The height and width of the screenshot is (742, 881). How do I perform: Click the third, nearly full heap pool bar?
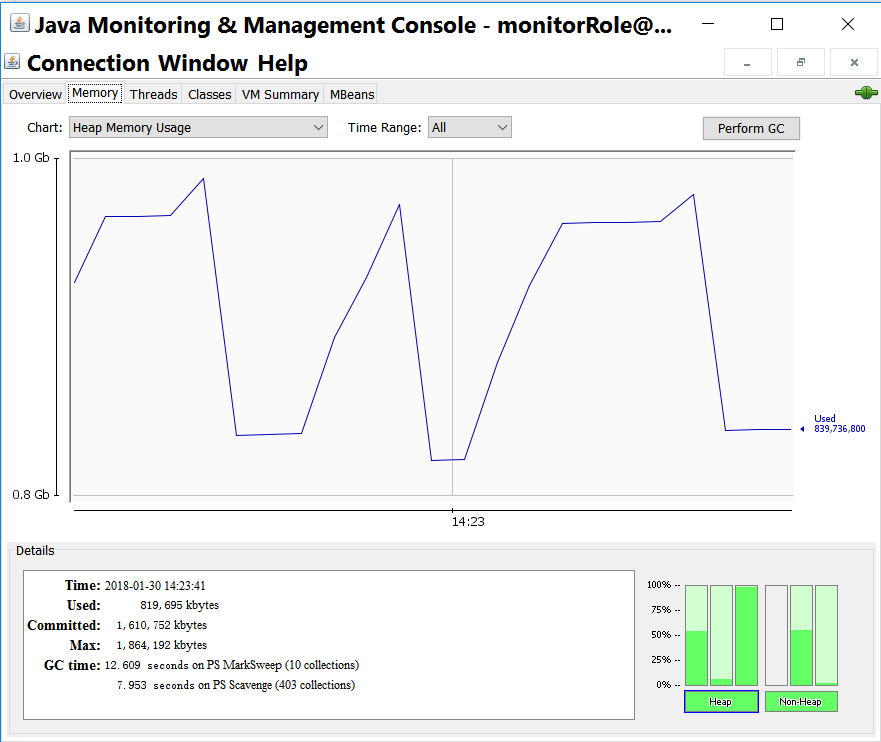(x=747, y=635)
